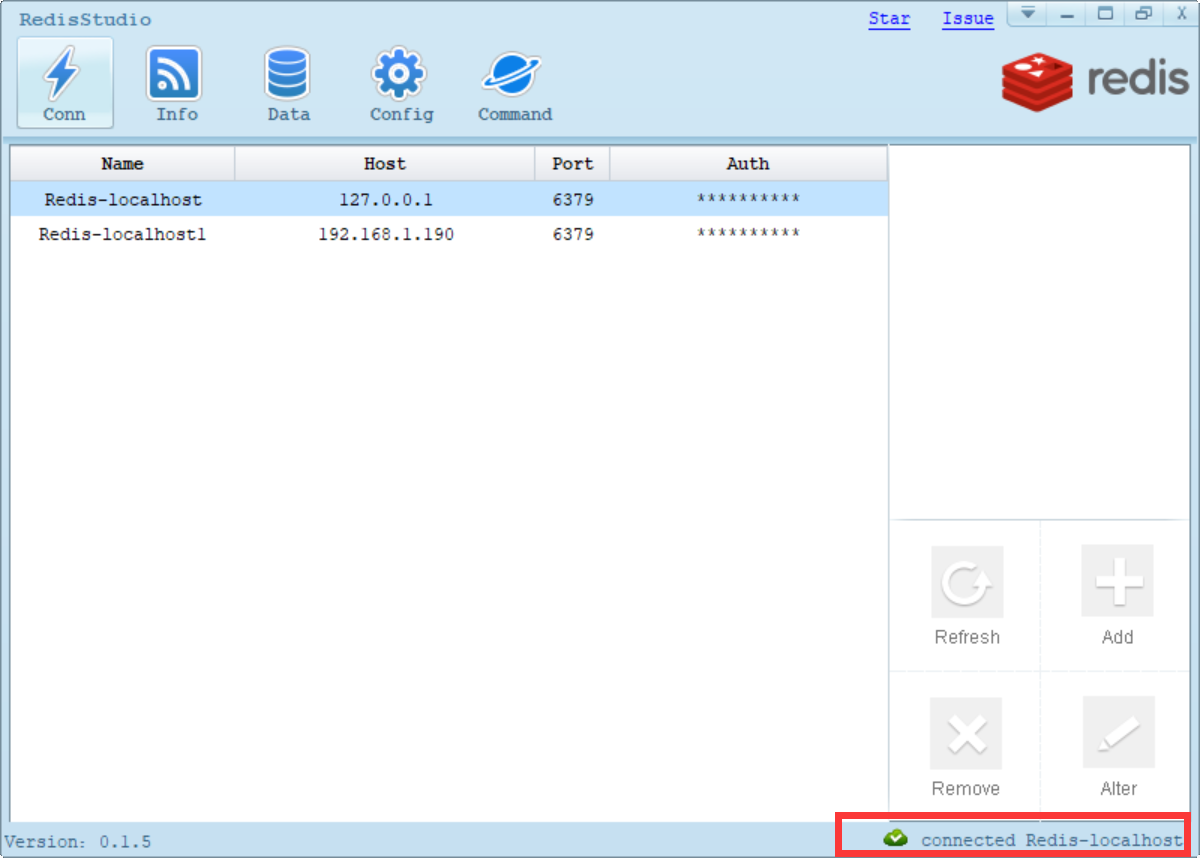1200x858 pixels.
Task: Open the Conn lightning bolt tab
Action: (x=65, y=83)
